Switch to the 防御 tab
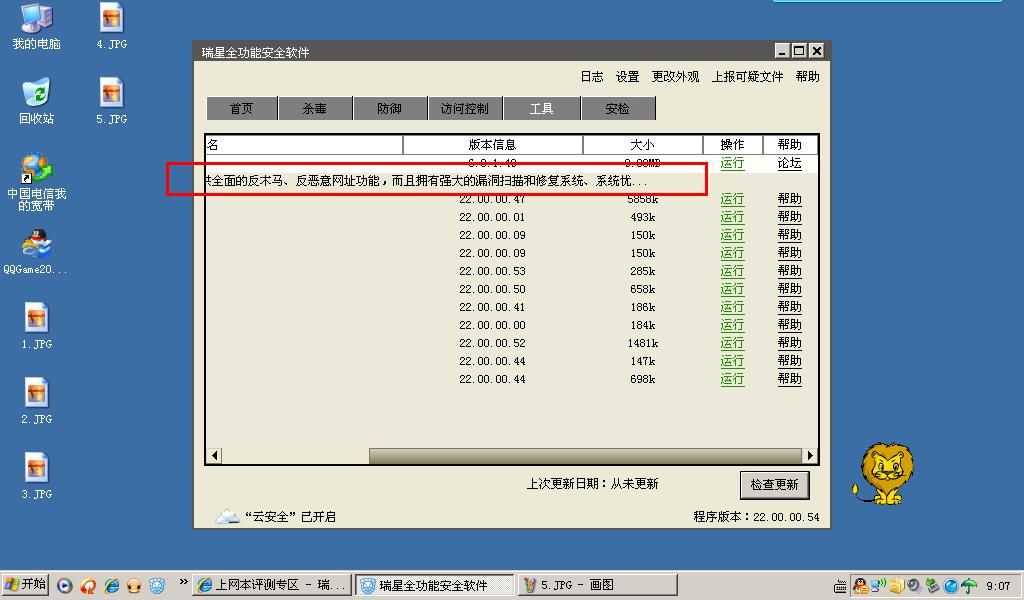1024x600 pixels. tap(390, 108)
